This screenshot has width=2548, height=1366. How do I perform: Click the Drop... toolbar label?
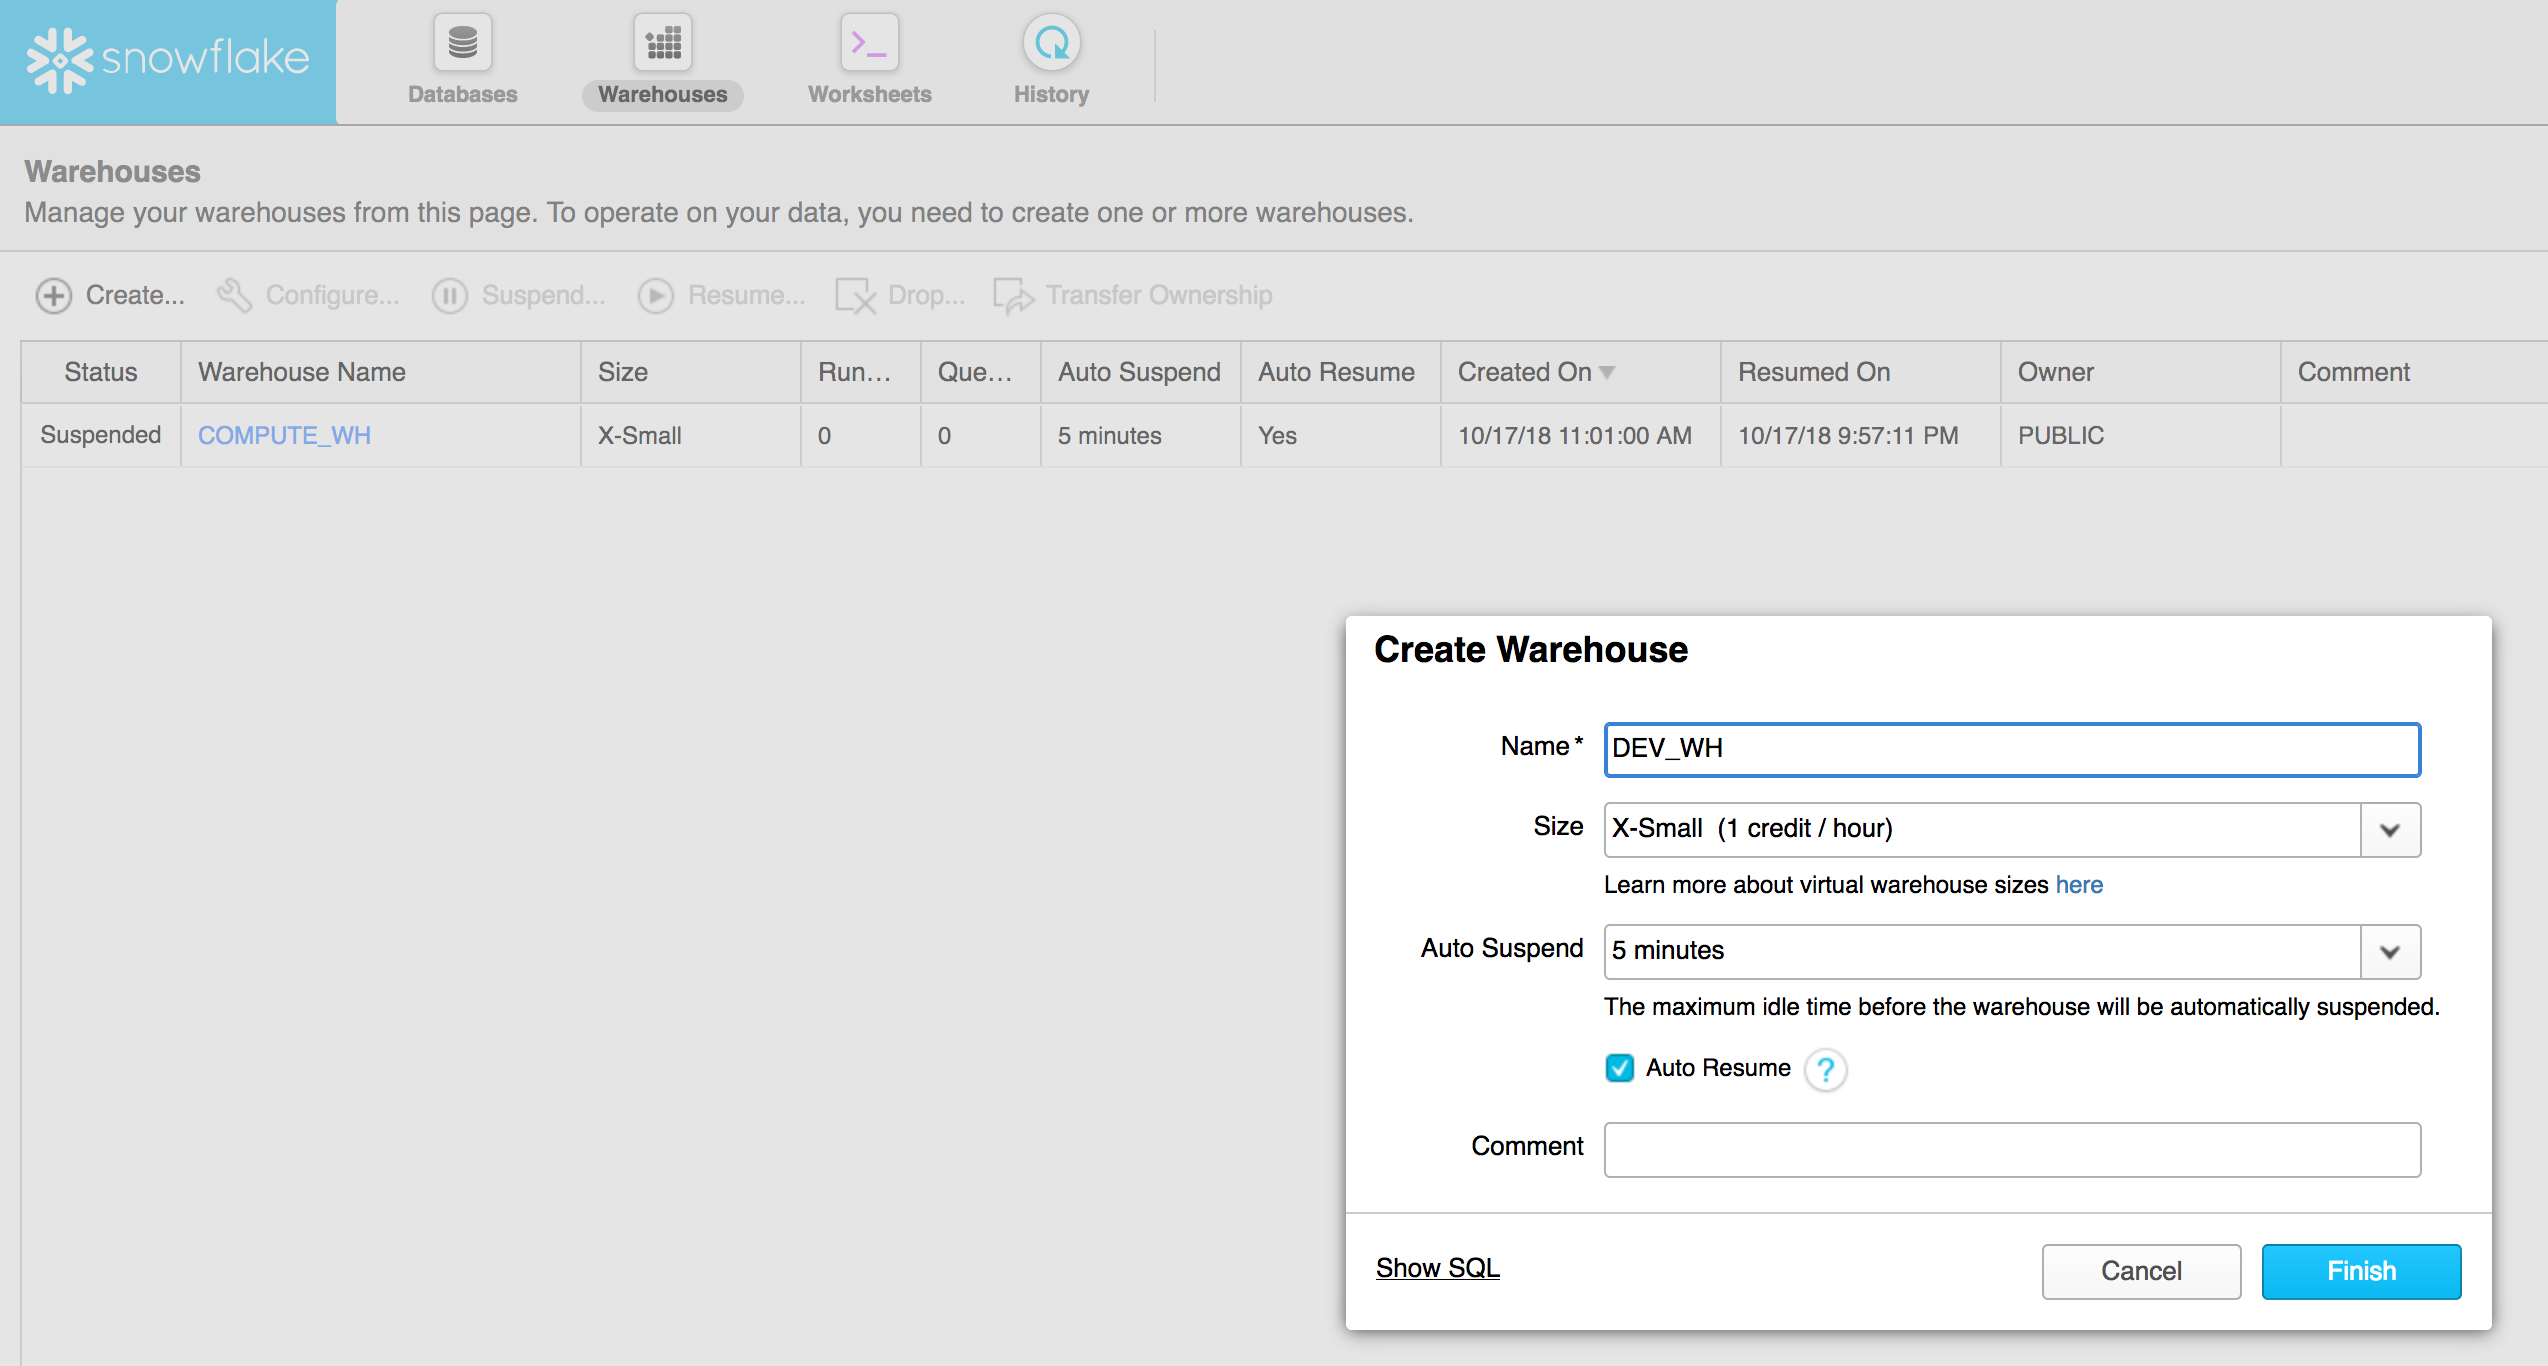(x=926, y=295)
